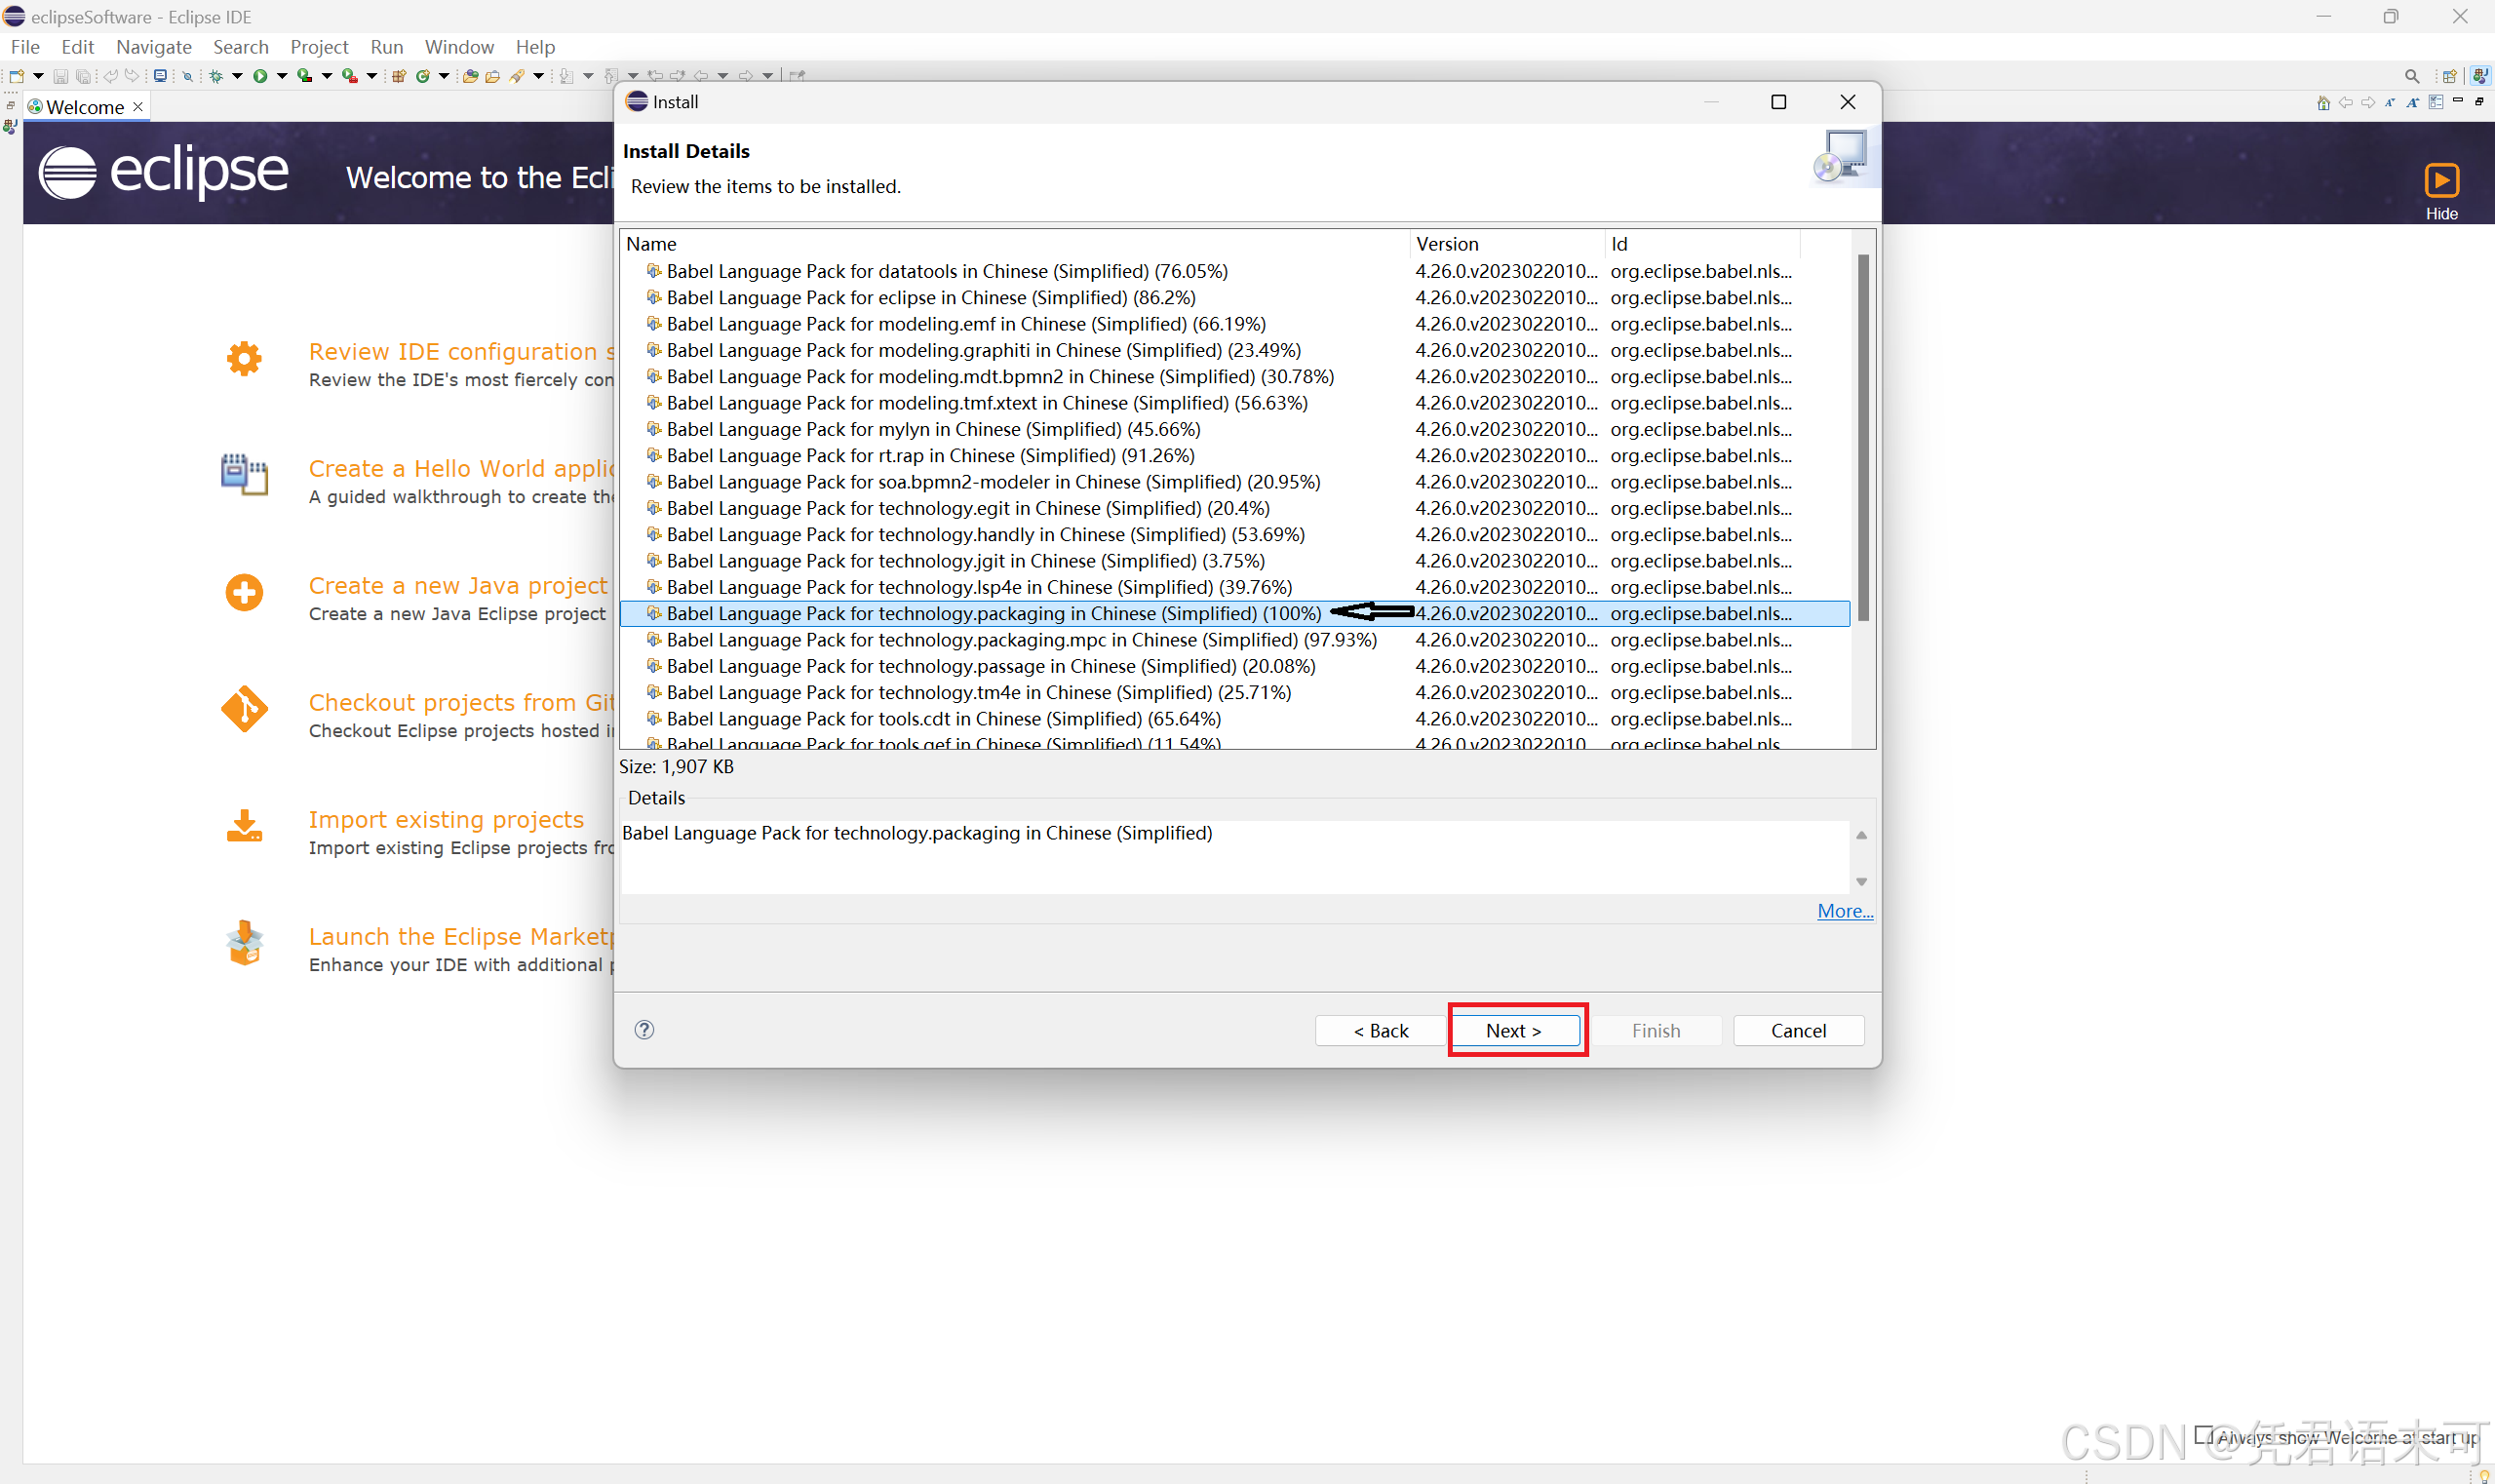Click the Hide welcome play icon

[2441, 181]
